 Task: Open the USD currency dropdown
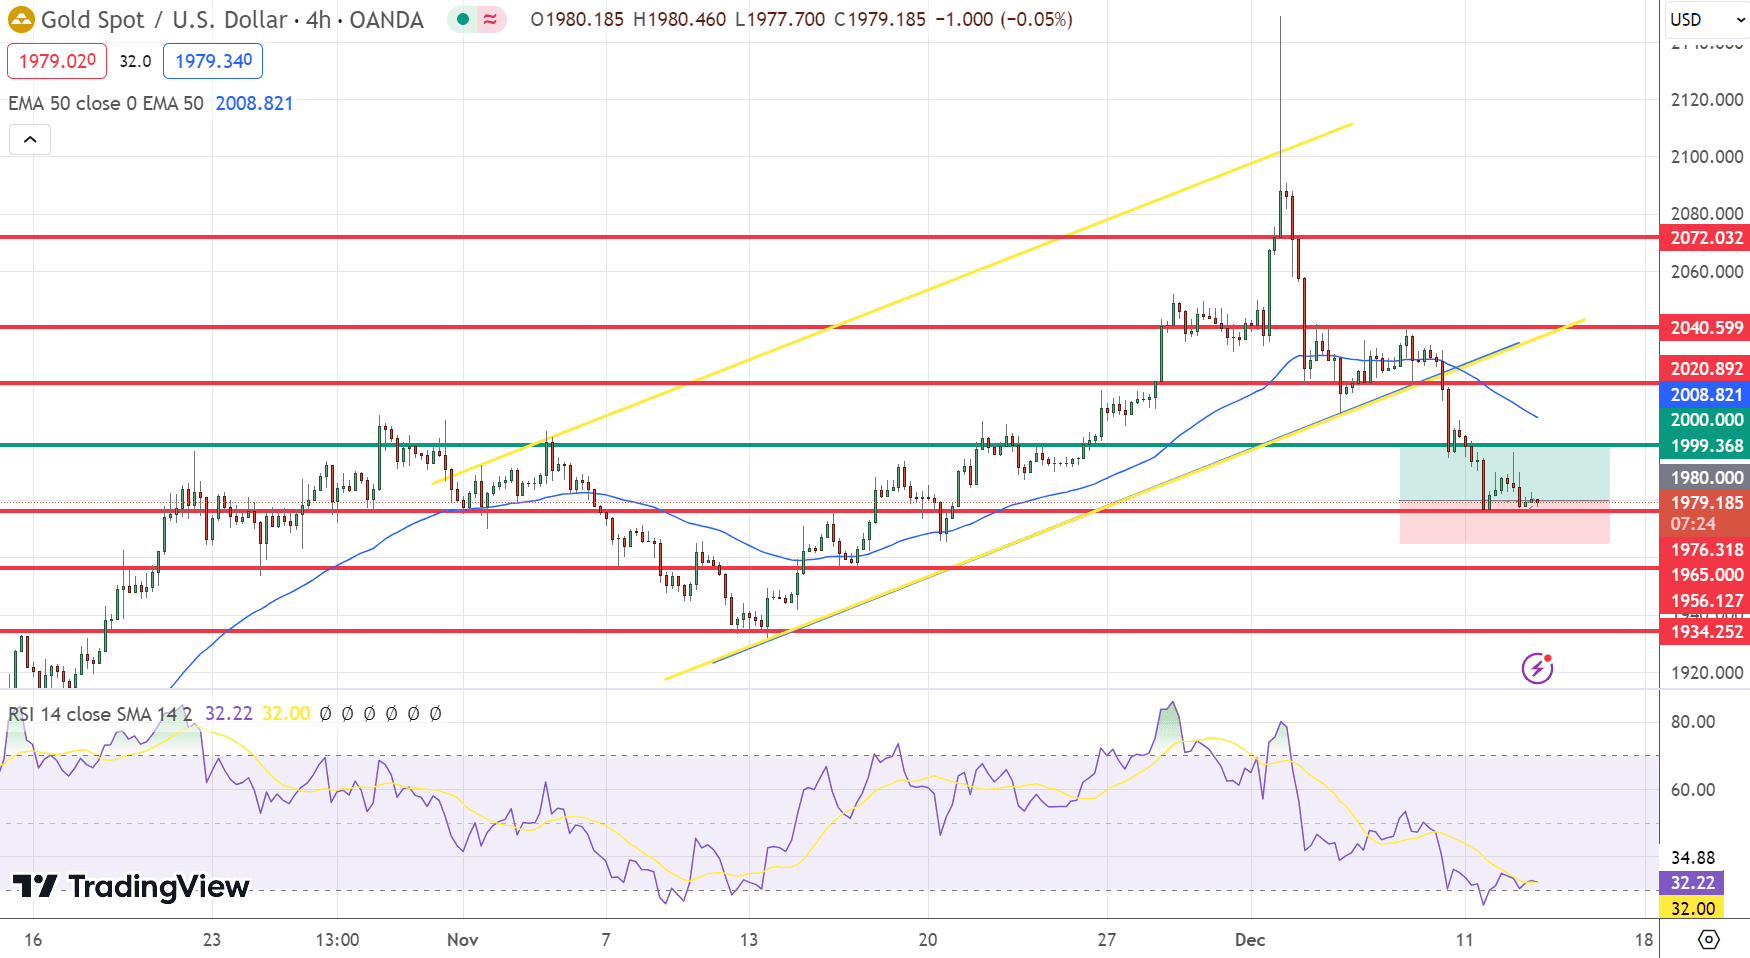click(1707, 19)
